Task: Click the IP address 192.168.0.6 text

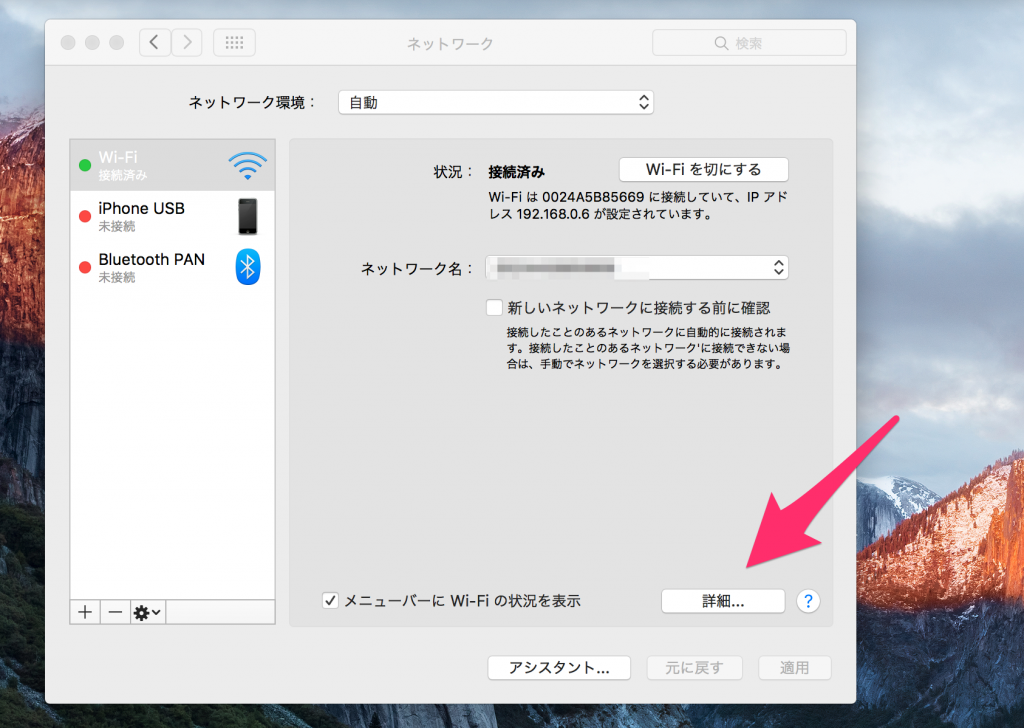Action: [x=552, y=214]
